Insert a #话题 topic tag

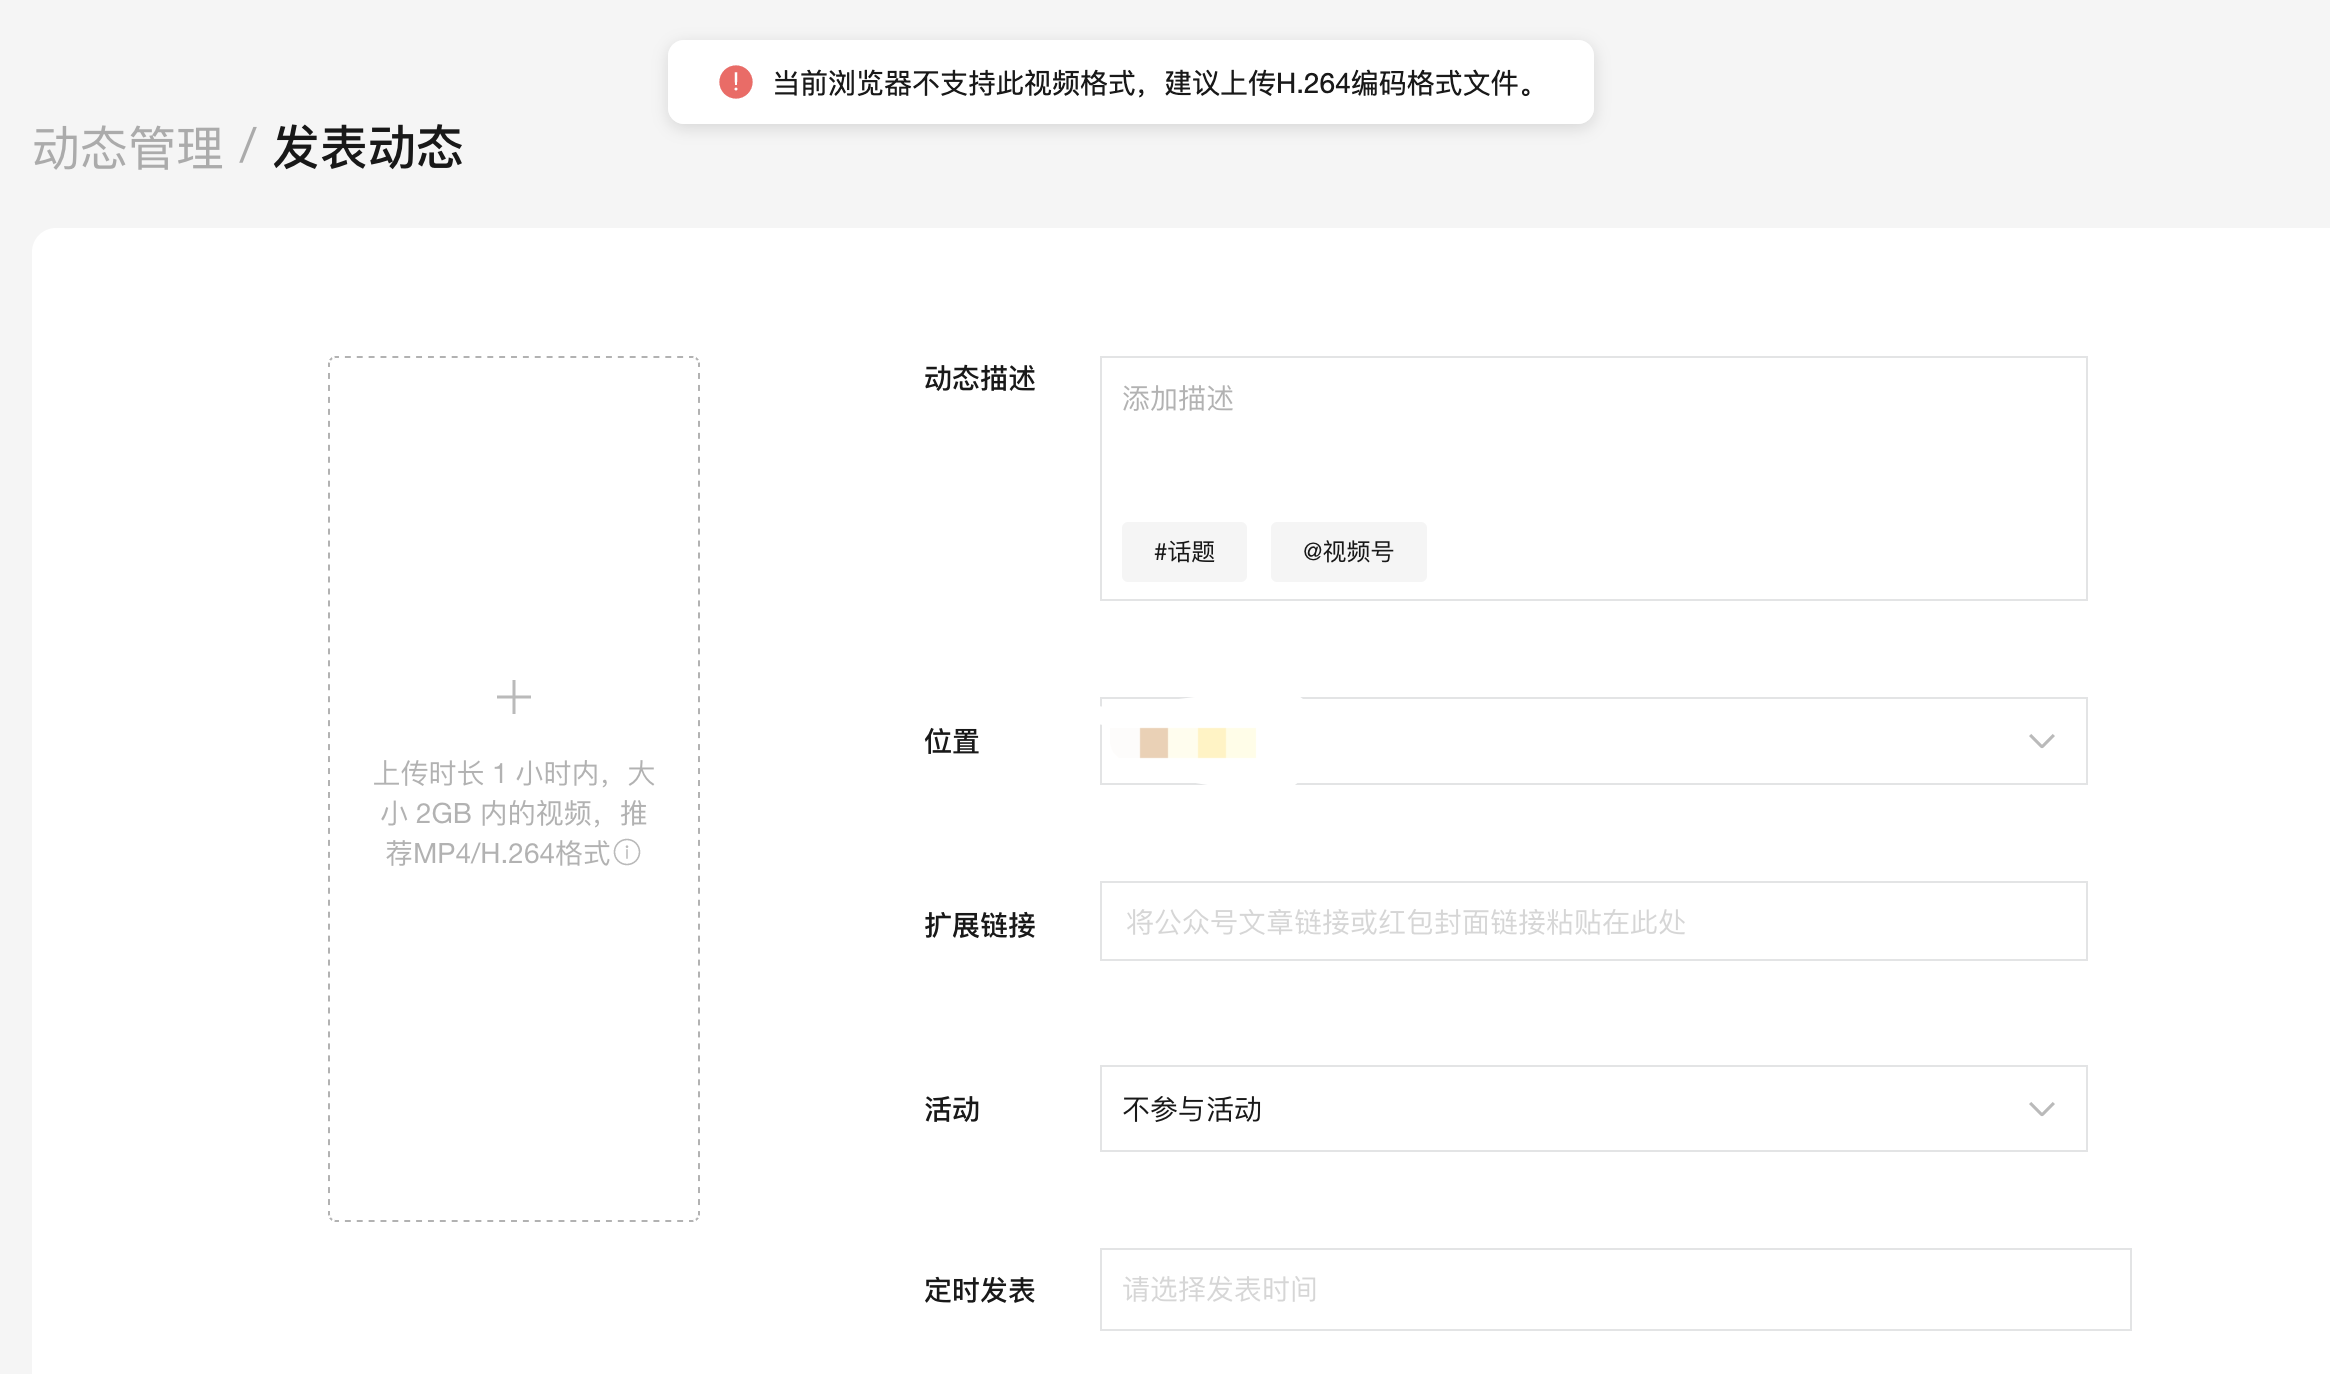pyautogui.click(x=1184, y=552)
